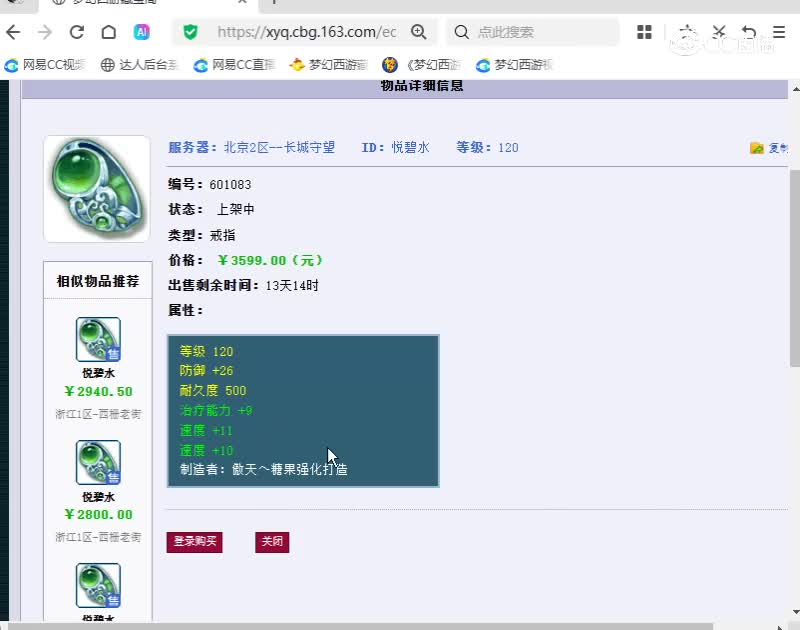Click the 相似物品推荐 header
This screenshot has height=630, width=800.
[98, 281]
